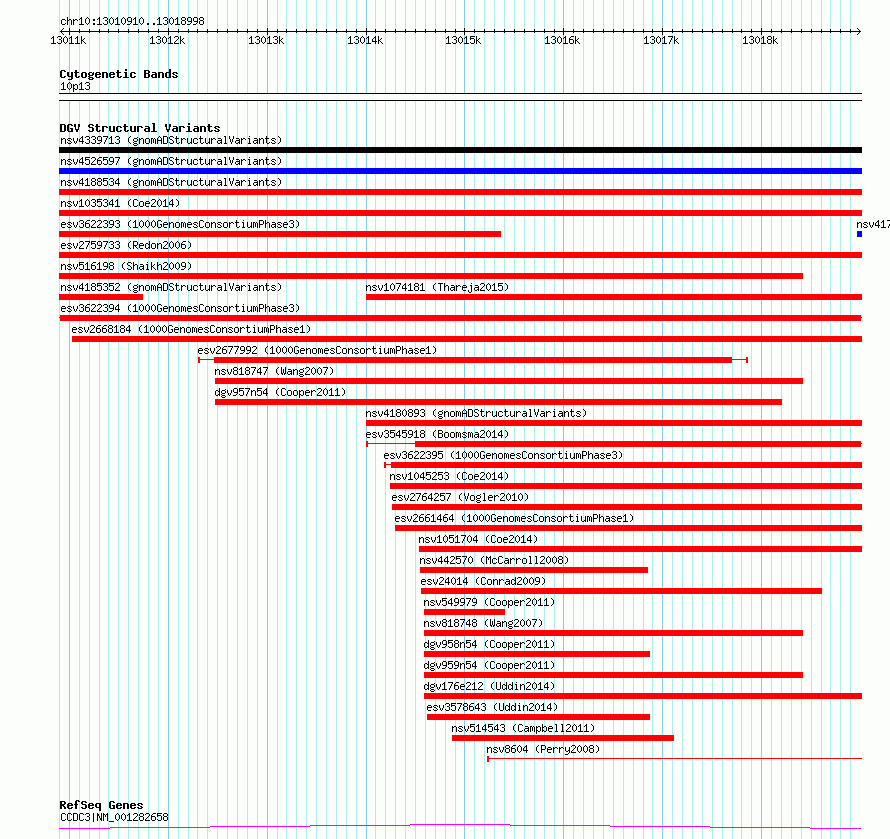Click esv2661464 1000Genomes Phase1 label
The width and height of the screenshot is (890, 839).
pos(514,518)
